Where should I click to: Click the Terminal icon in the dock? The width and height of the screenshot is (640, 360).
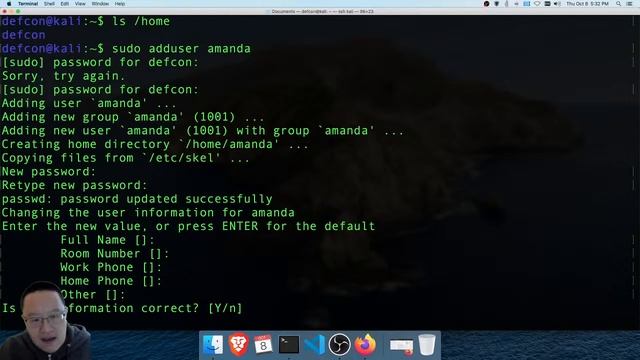tap(289, 345)
